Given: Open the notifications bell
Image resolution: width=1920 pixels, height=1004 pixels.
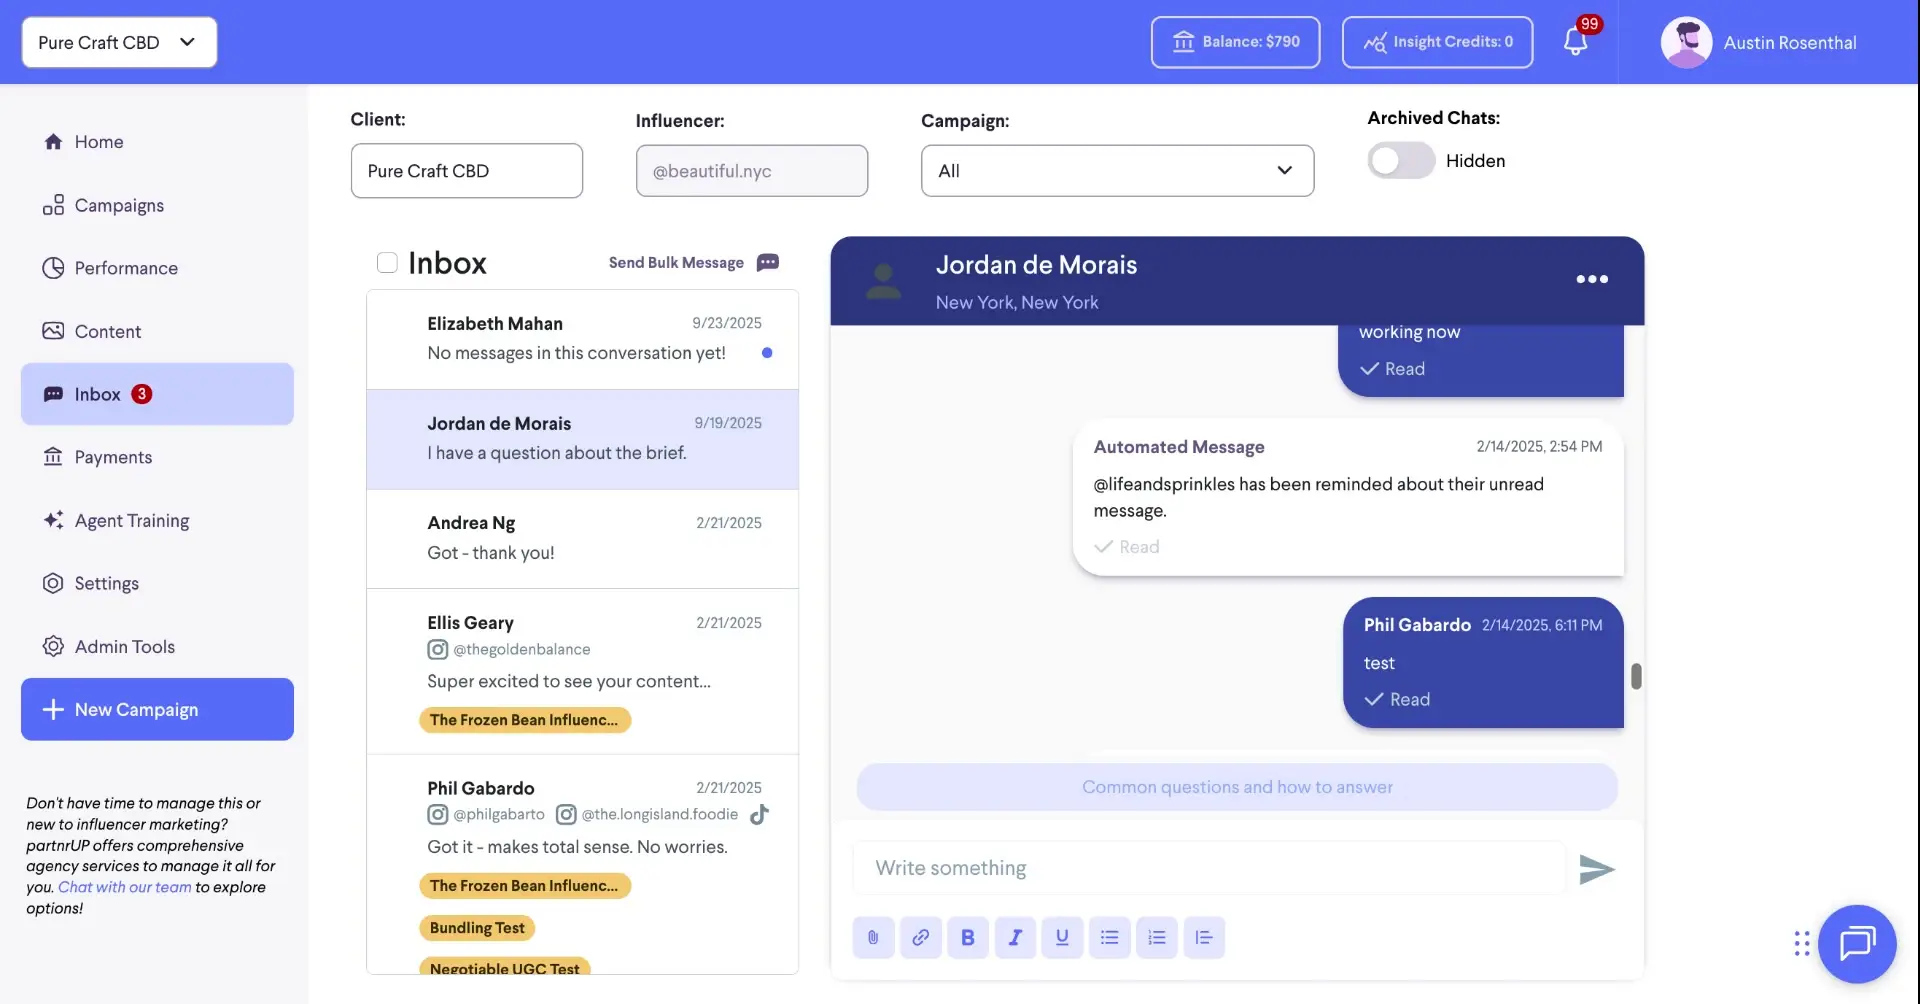Looking at the screenshot, I should [1577, 42].
